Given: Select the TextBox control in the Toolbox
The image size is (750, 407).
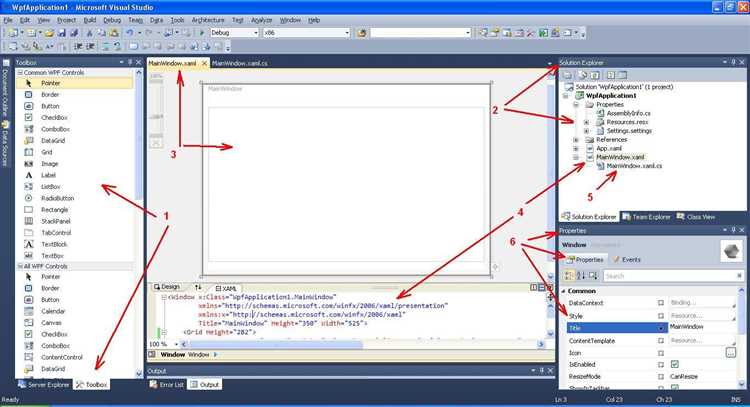Looking at the screenshot, I should (75, 255).
